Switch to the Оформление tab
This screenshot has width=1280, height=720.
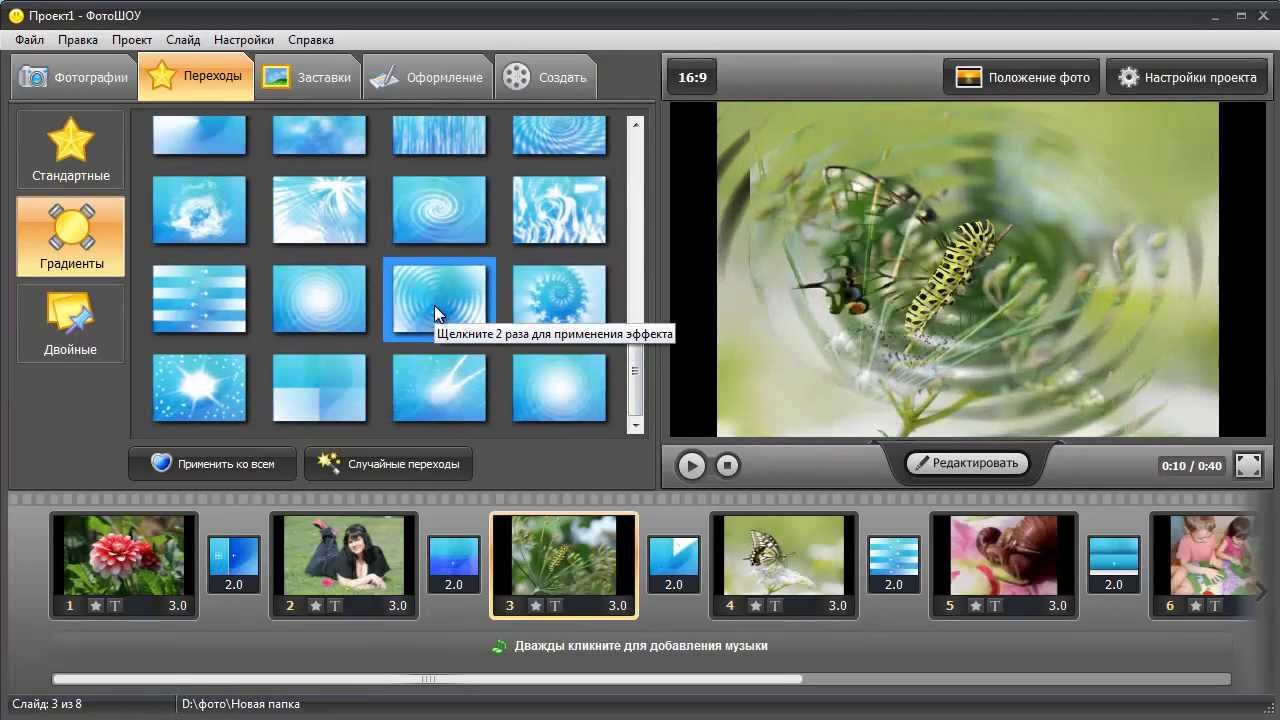[x=427, y=77]
